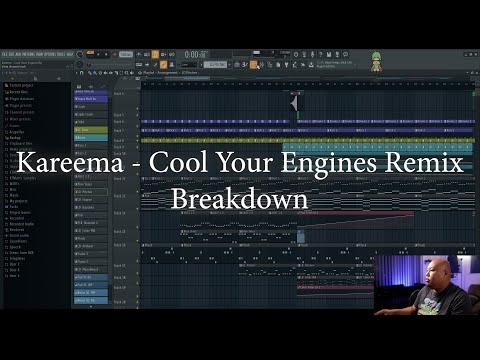Select the playlist Playback speaker tool
The image size is (480, 360).
tap(132, 73)
